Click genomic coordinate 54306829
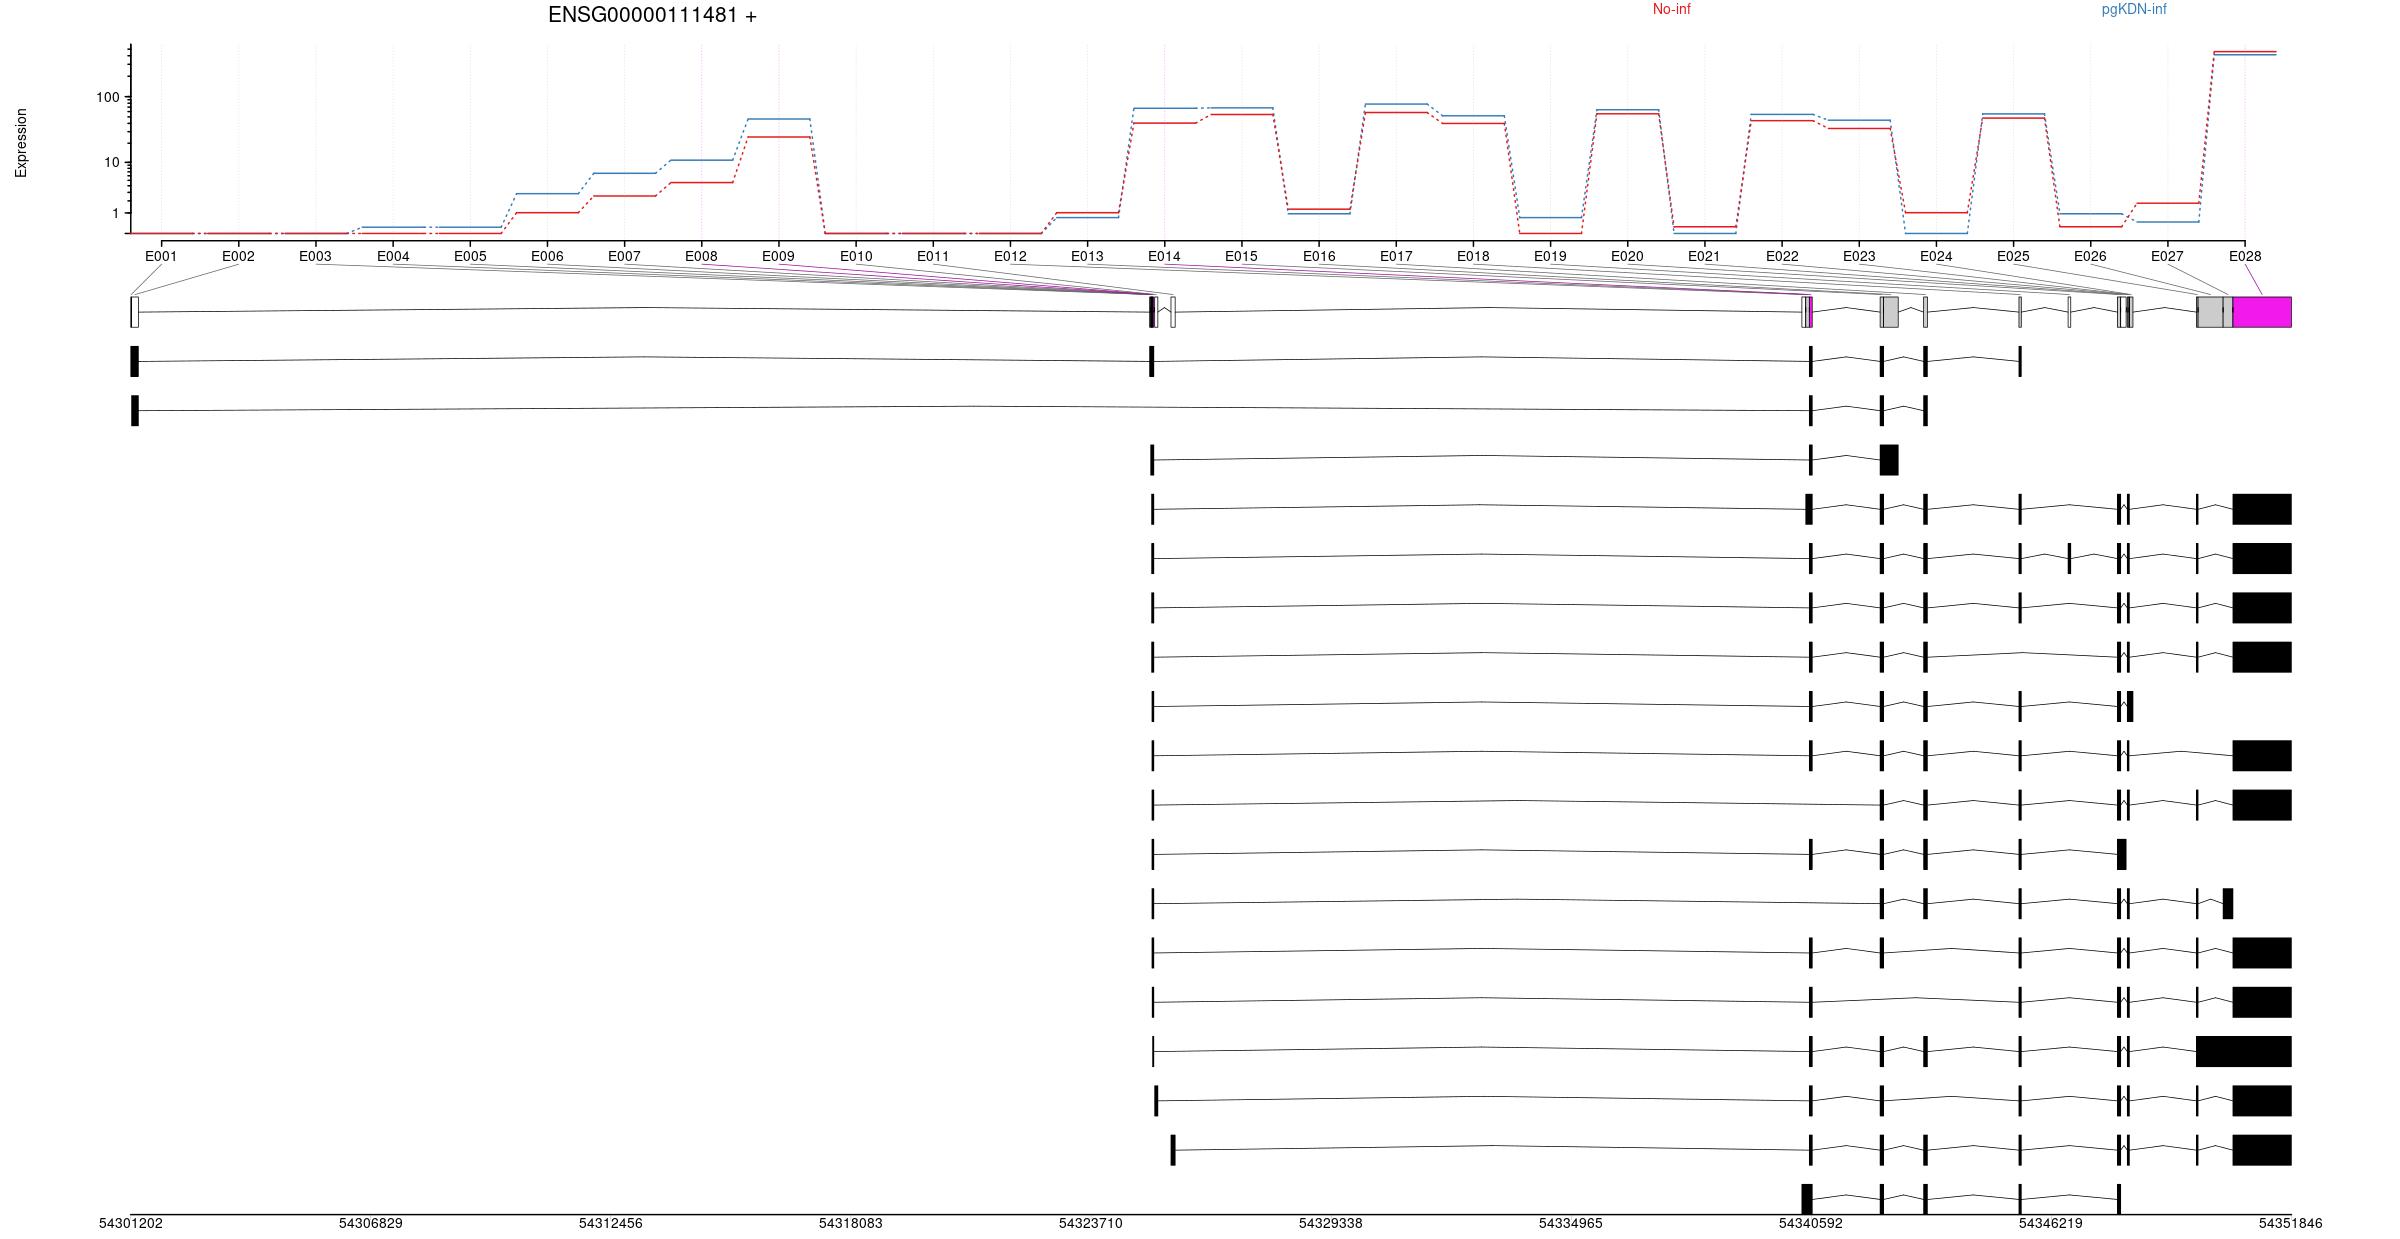Screen dimensions: 2400x1239 (x=371, y=1223)
